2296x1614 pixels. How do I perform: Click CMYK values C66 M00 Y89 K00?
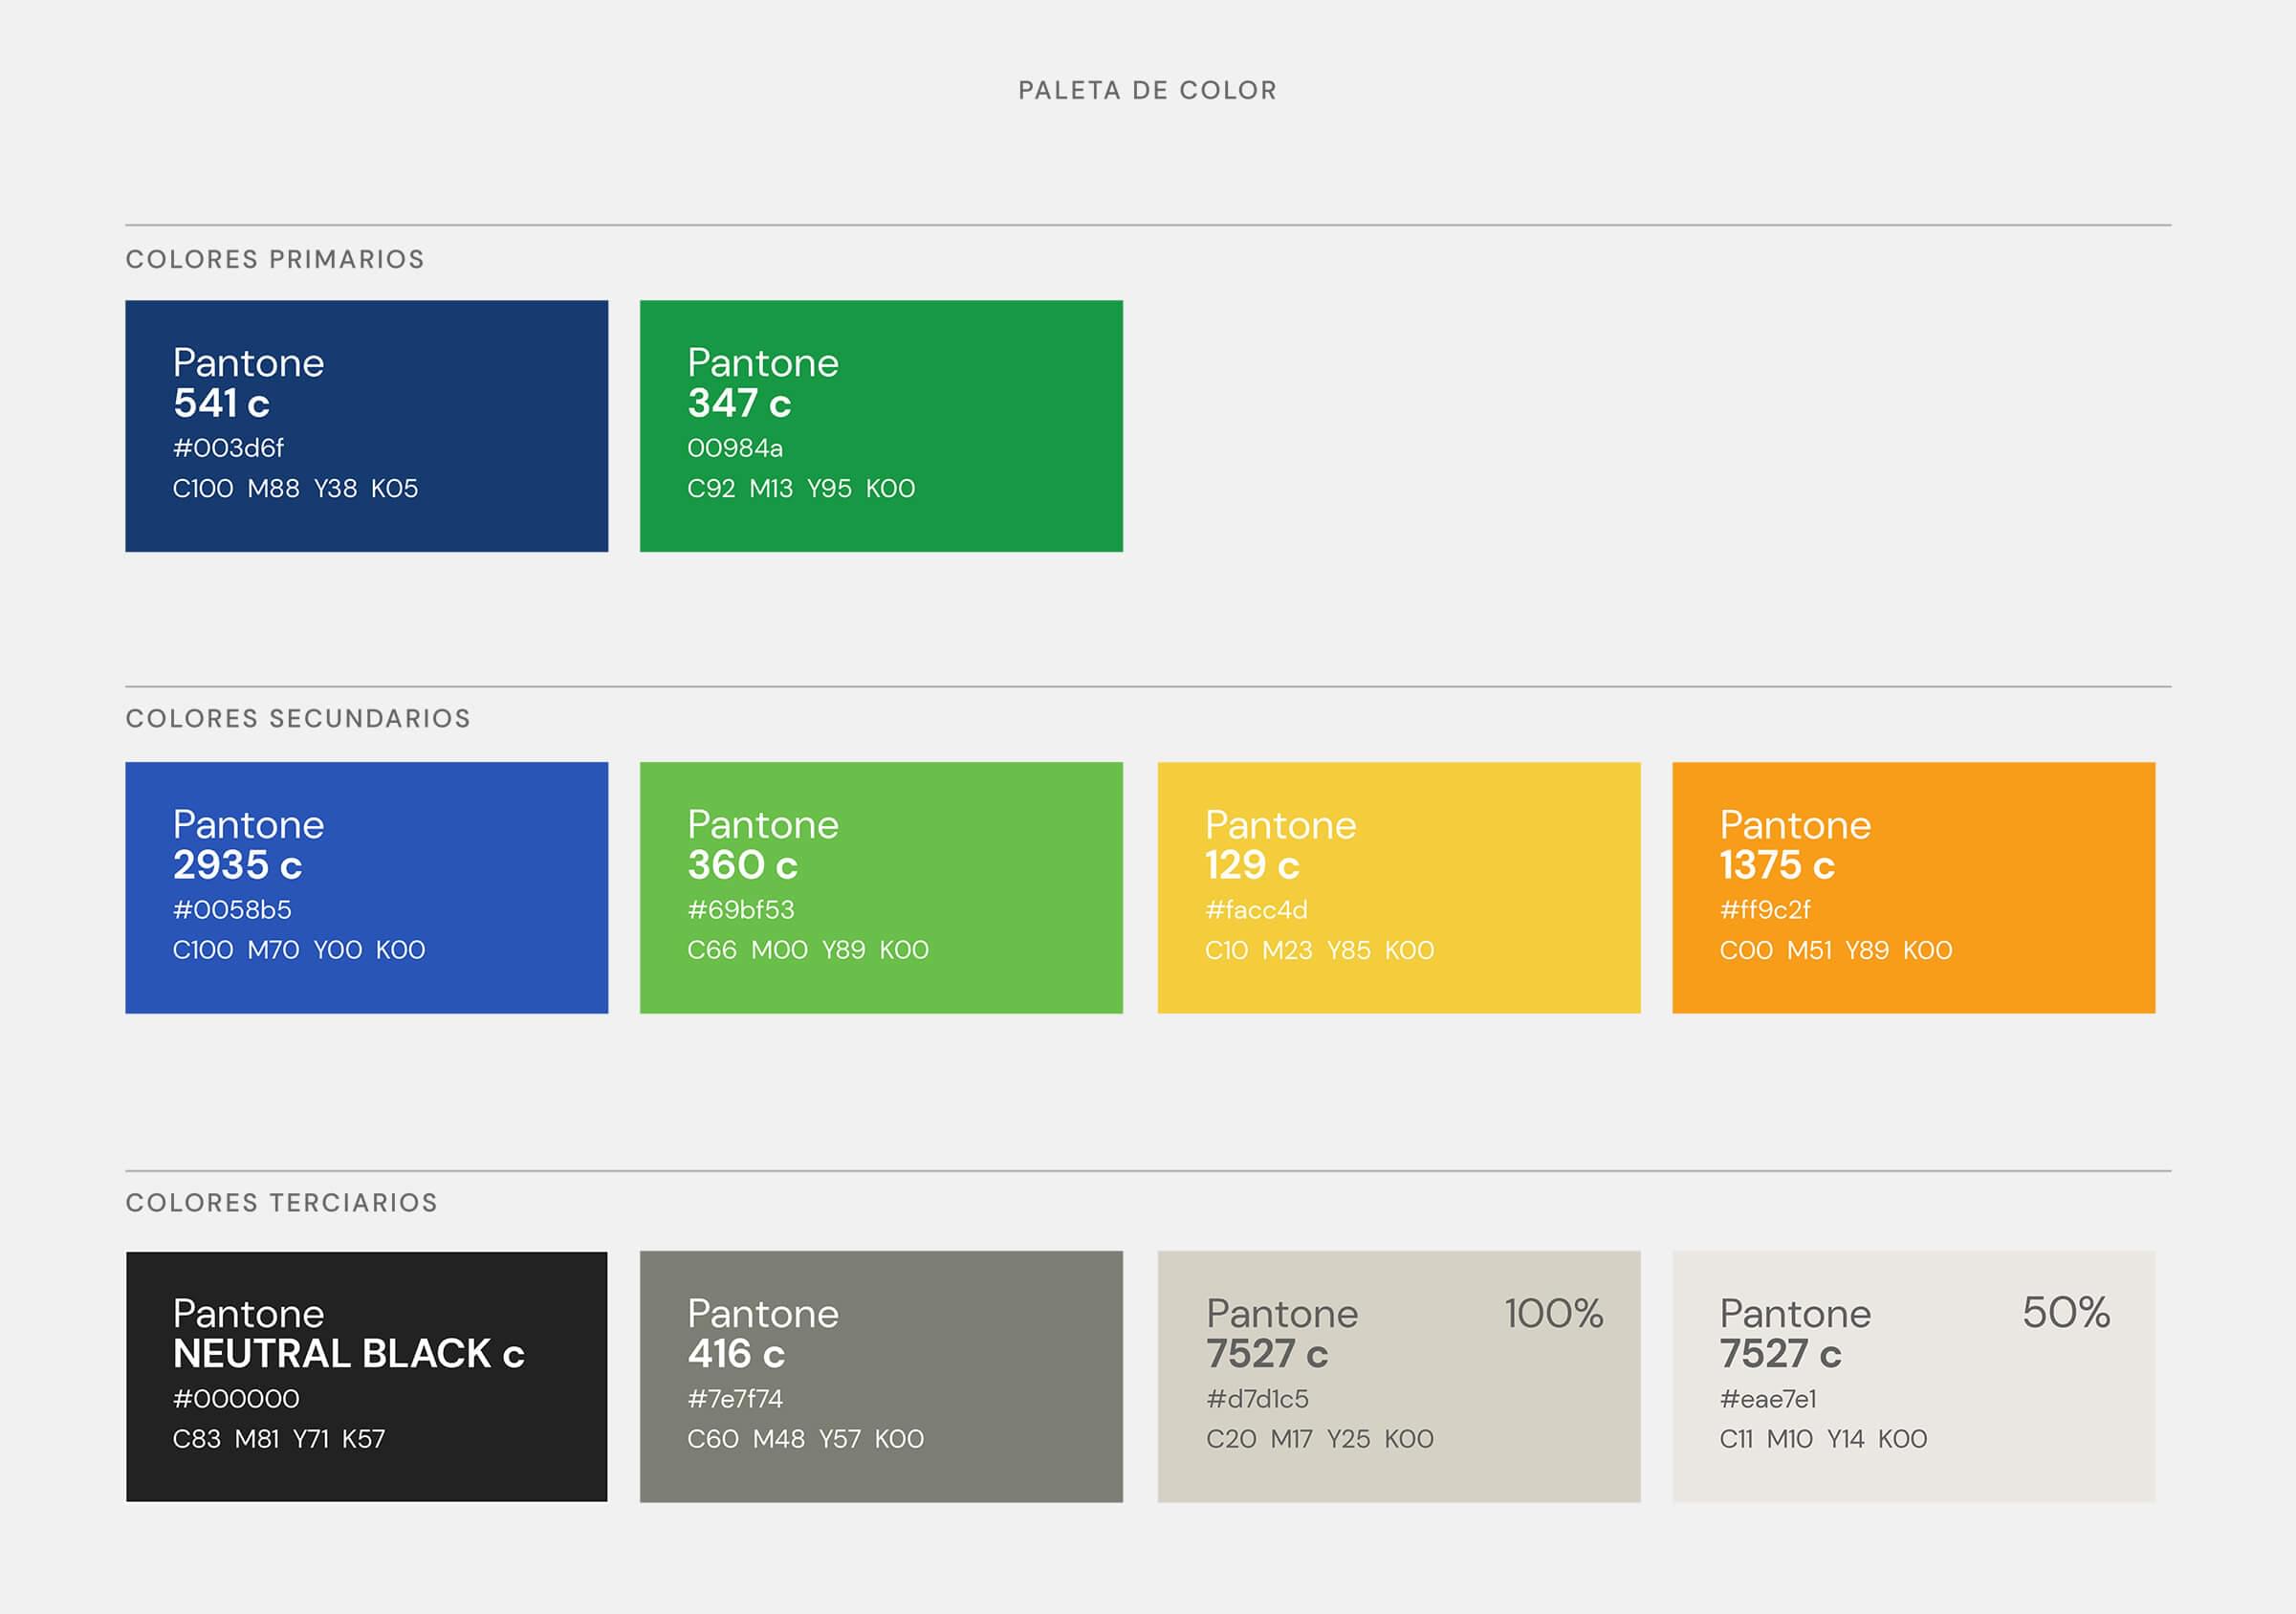(808, 950)
